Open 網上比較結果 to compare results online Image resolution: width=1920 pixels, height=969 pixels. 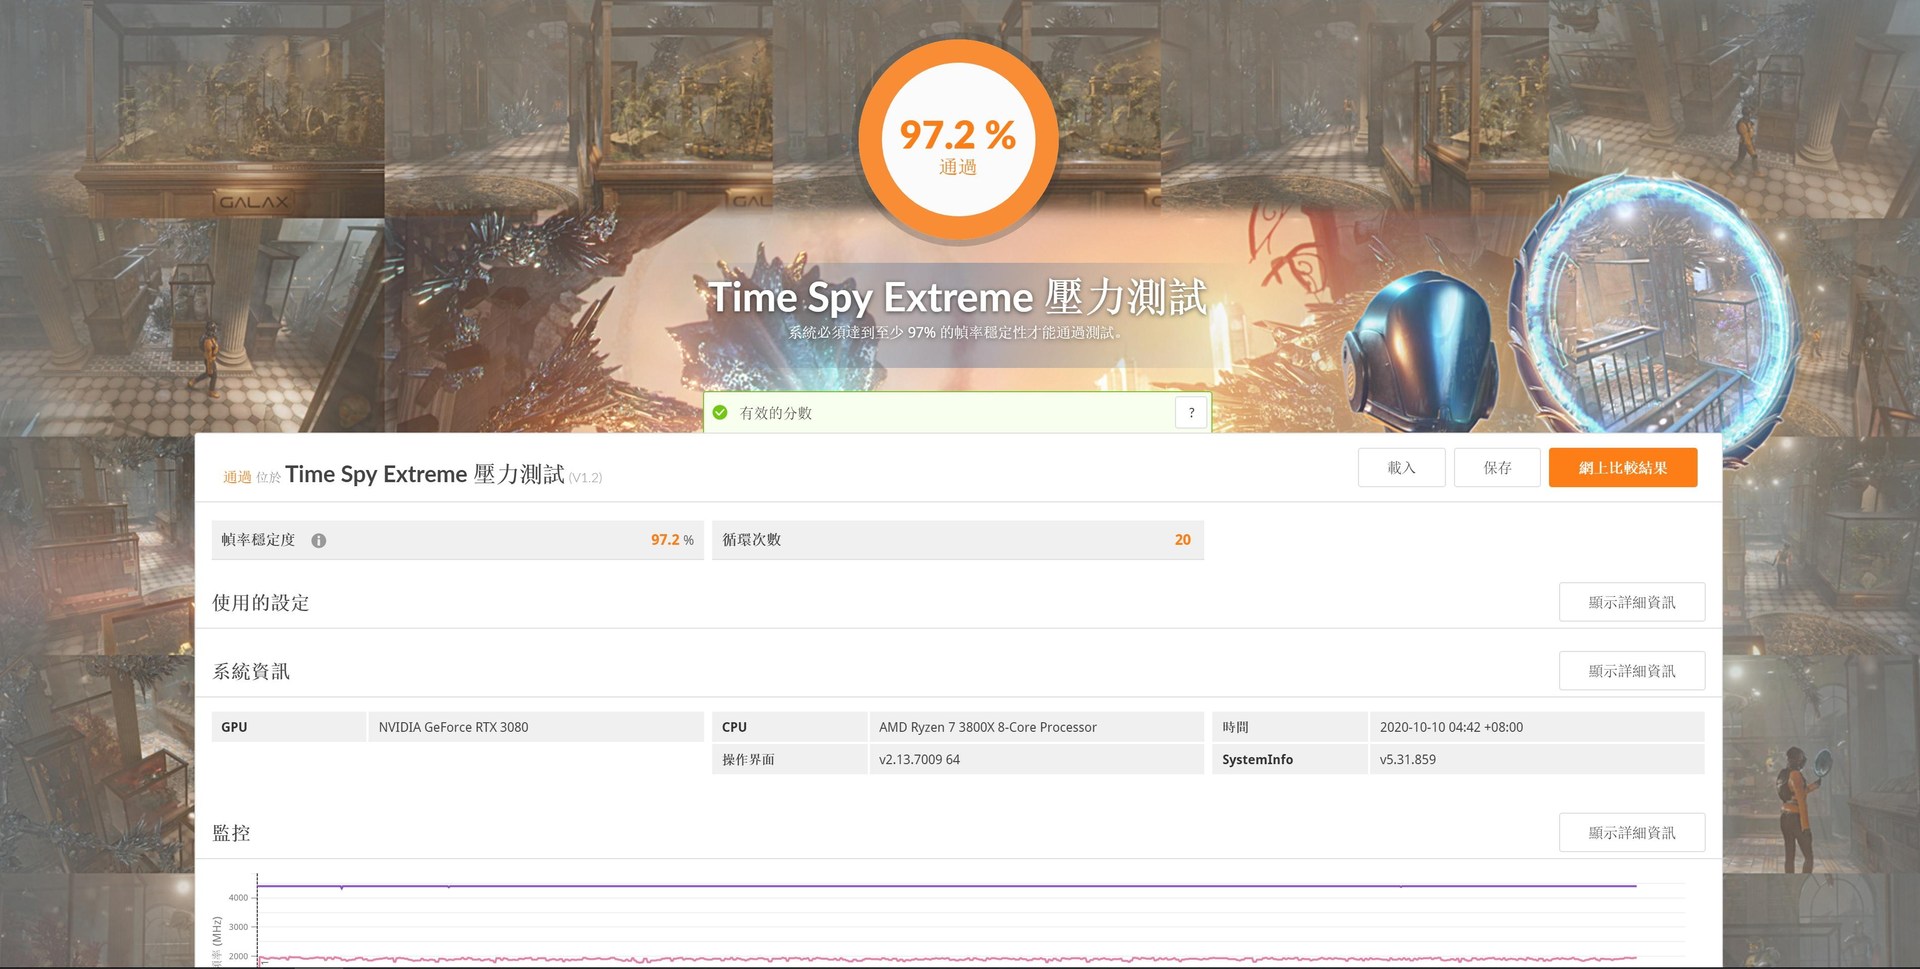[1623, 467]
